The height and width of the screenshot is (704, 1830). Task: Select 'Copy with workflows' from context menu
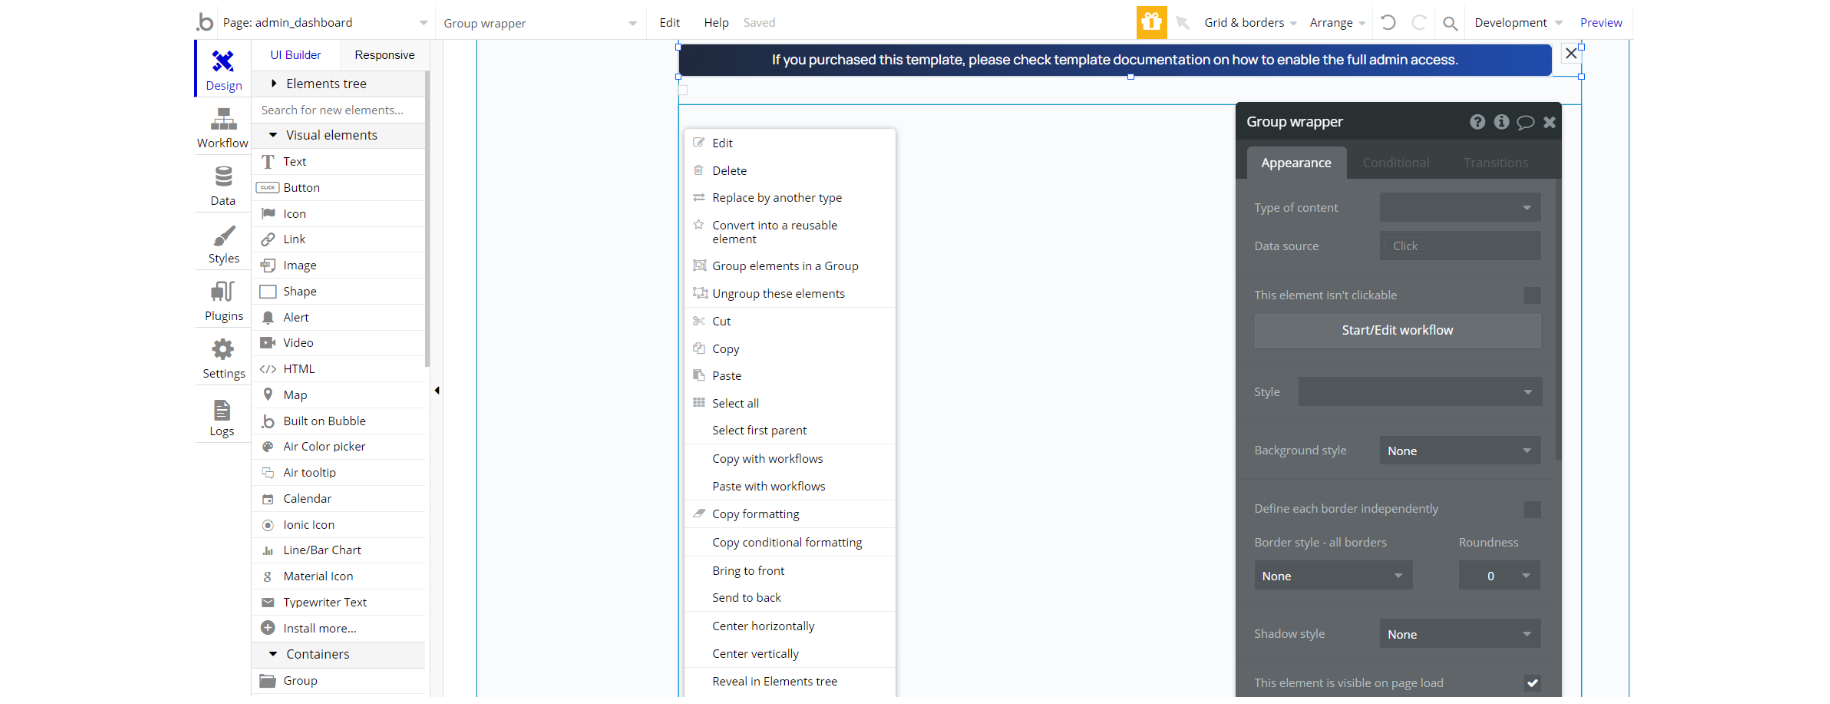coord(768,459)
